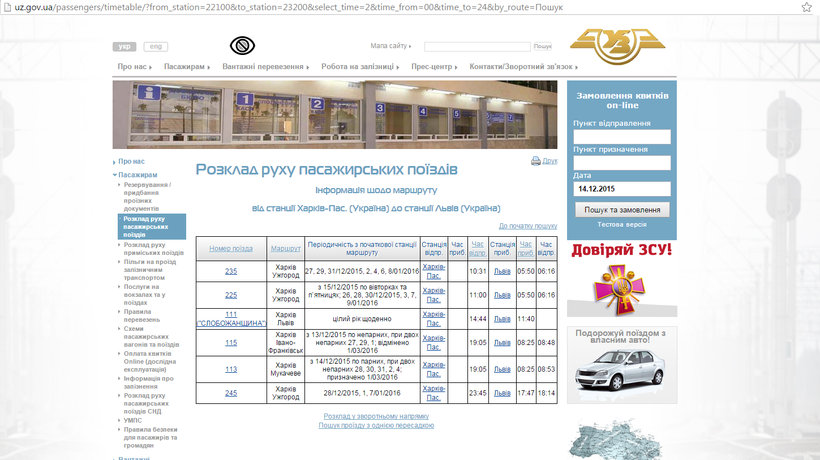
Task: Open Робота на залізниці menu
Action: click(x=361, y=67)
